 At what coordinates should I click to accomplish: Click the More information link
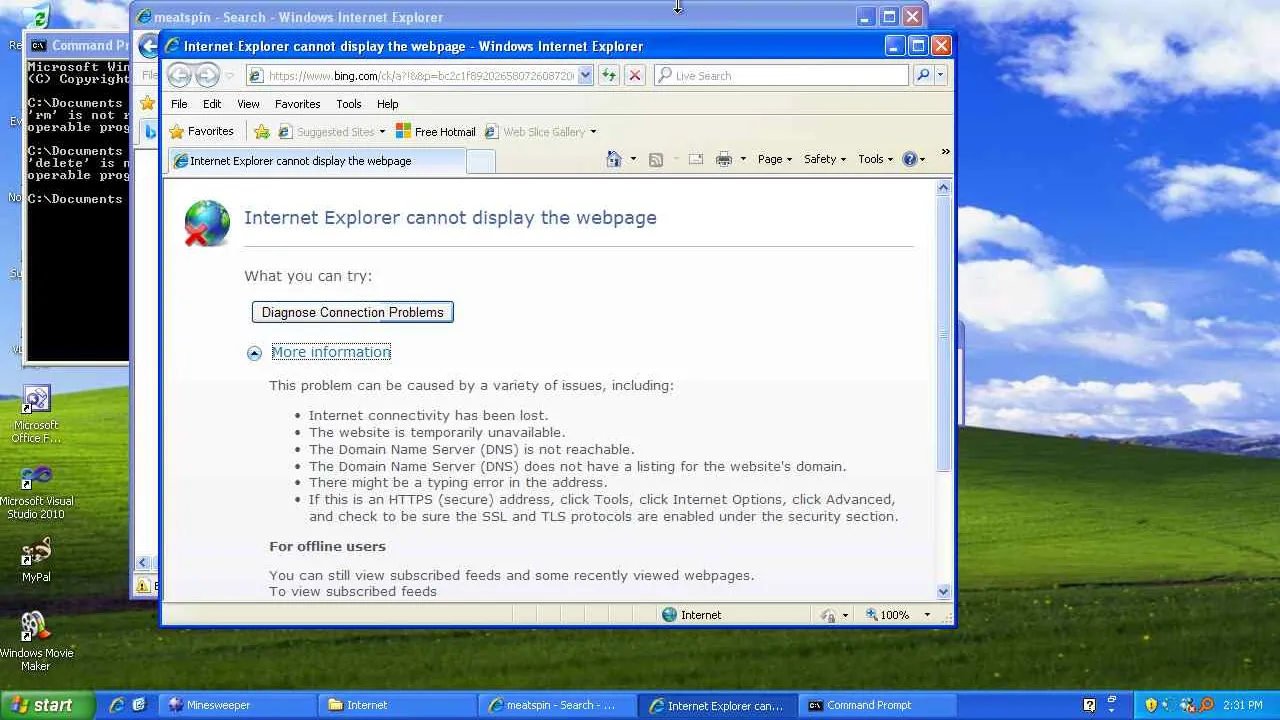tap(331, 352)
